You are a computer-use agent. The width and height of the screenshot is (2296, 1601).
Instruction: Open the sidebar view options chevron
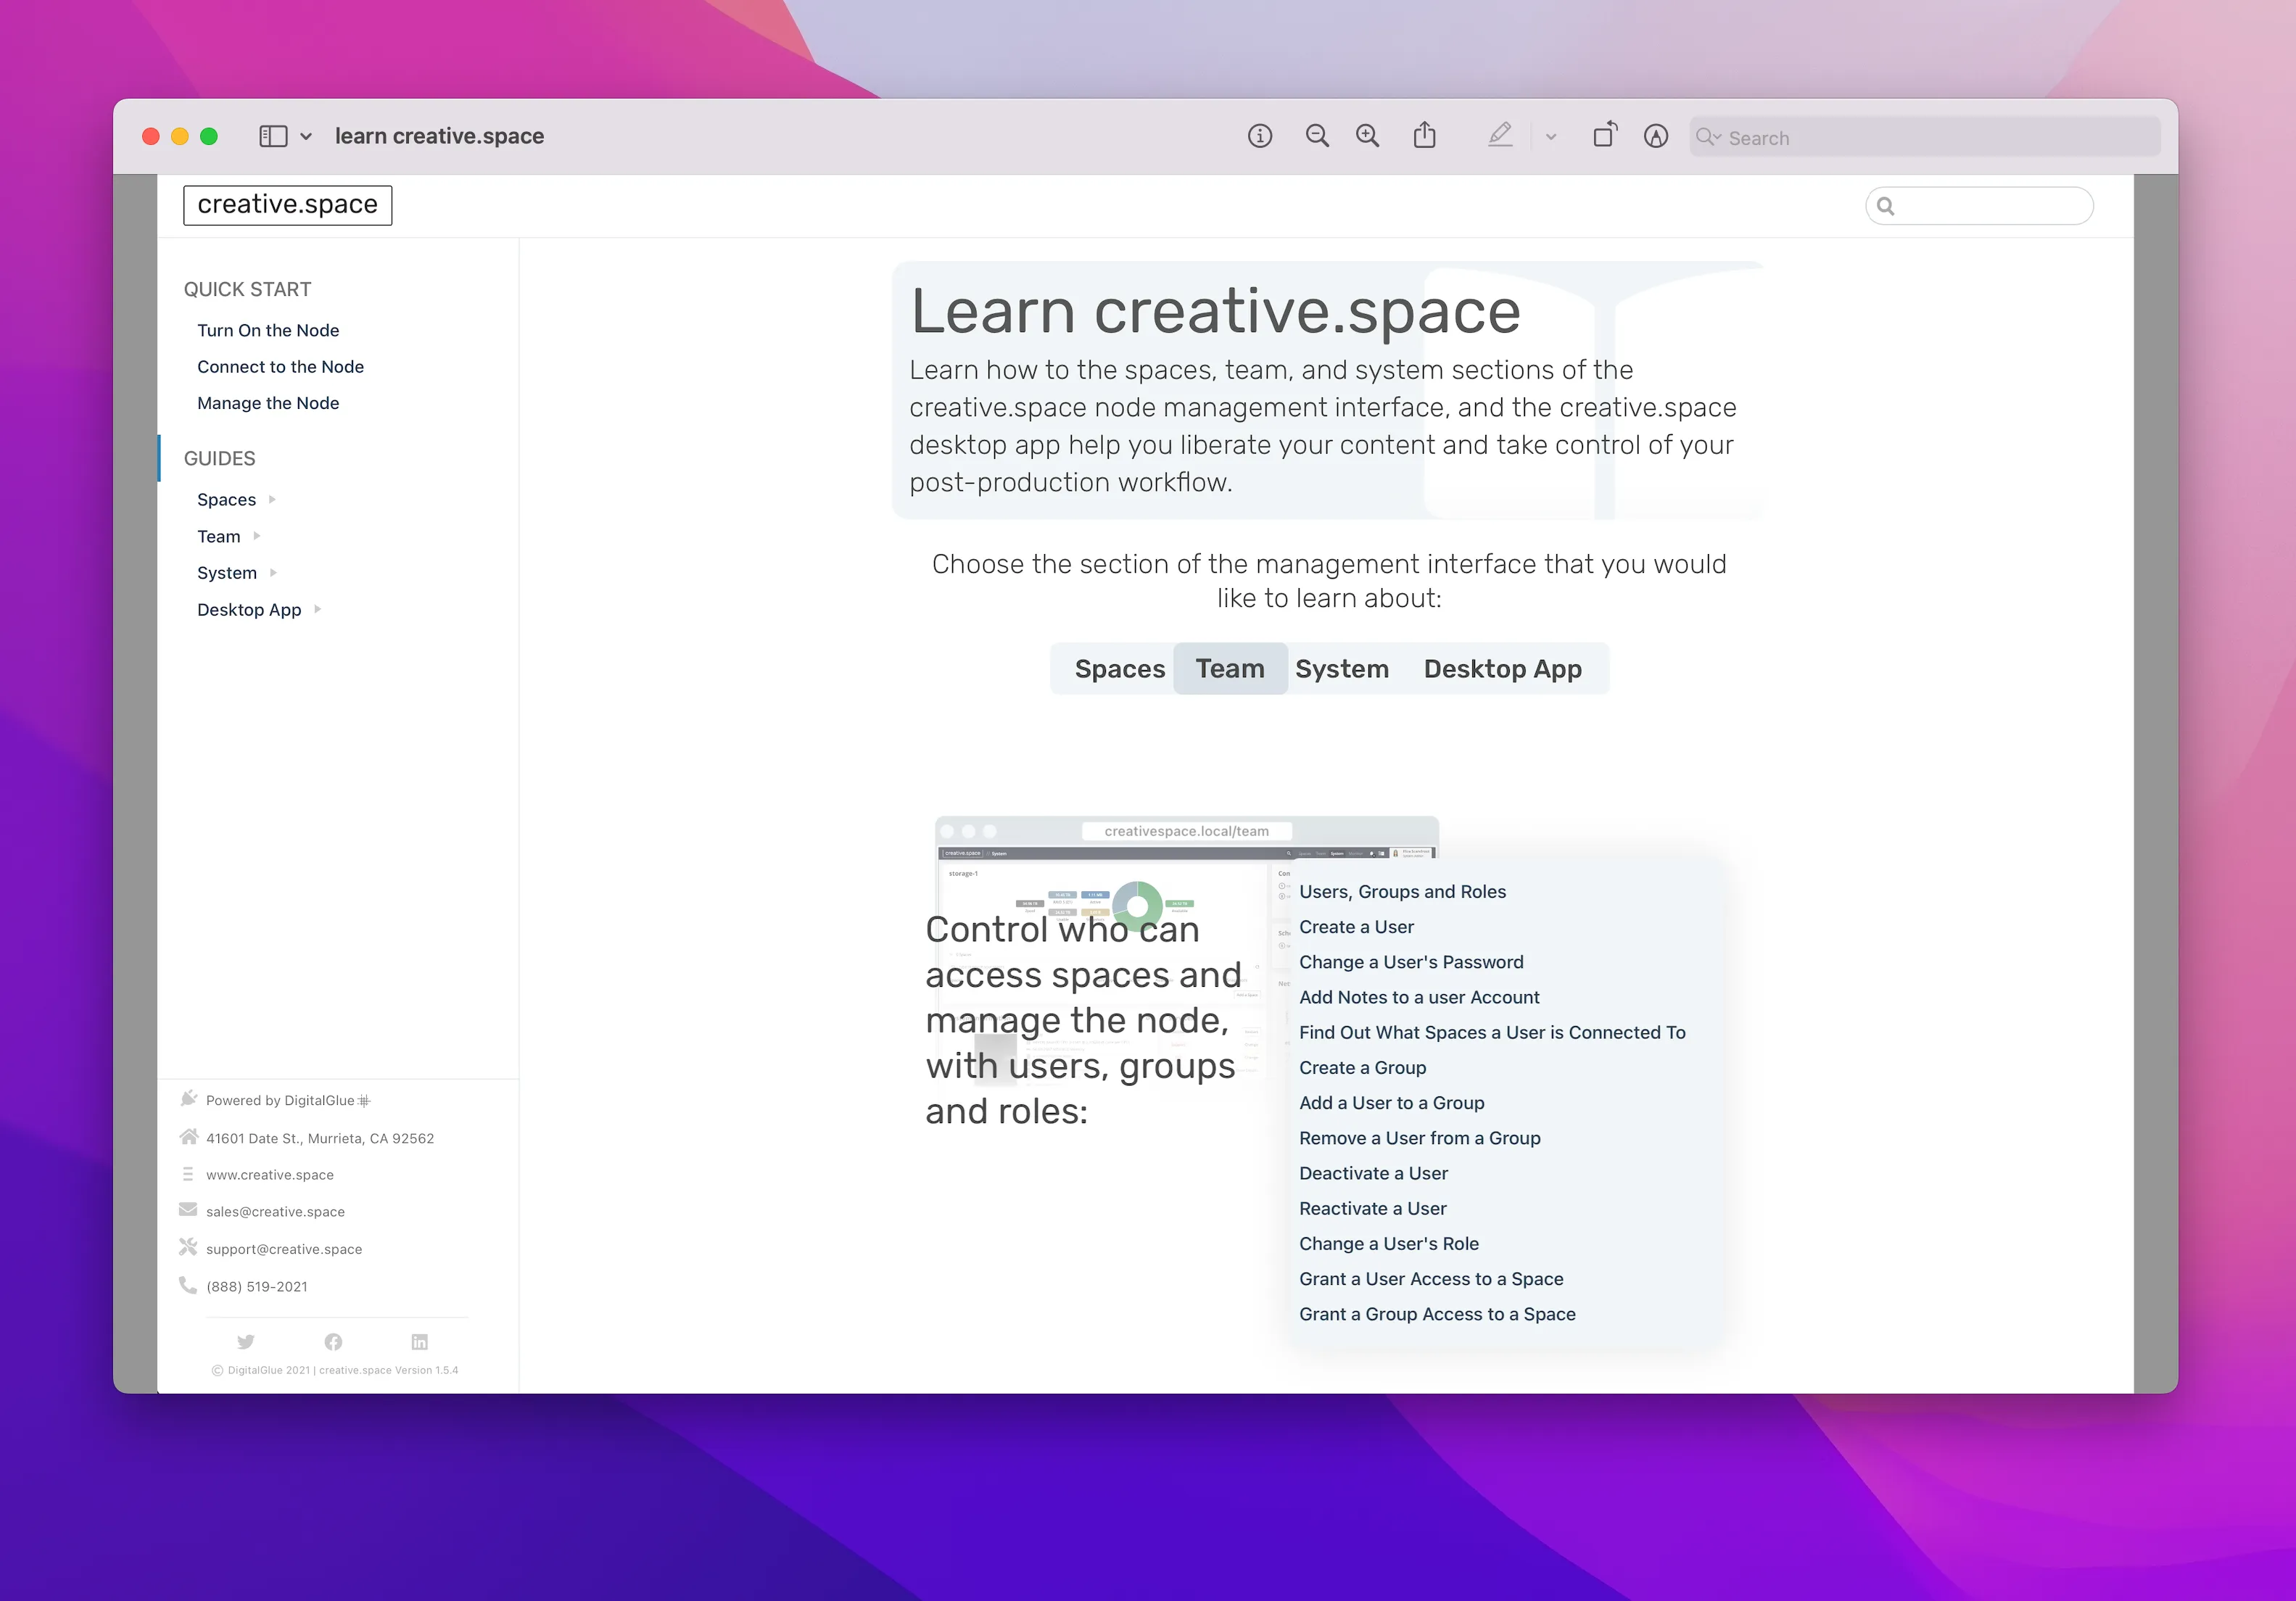click(x=306, y=137)
